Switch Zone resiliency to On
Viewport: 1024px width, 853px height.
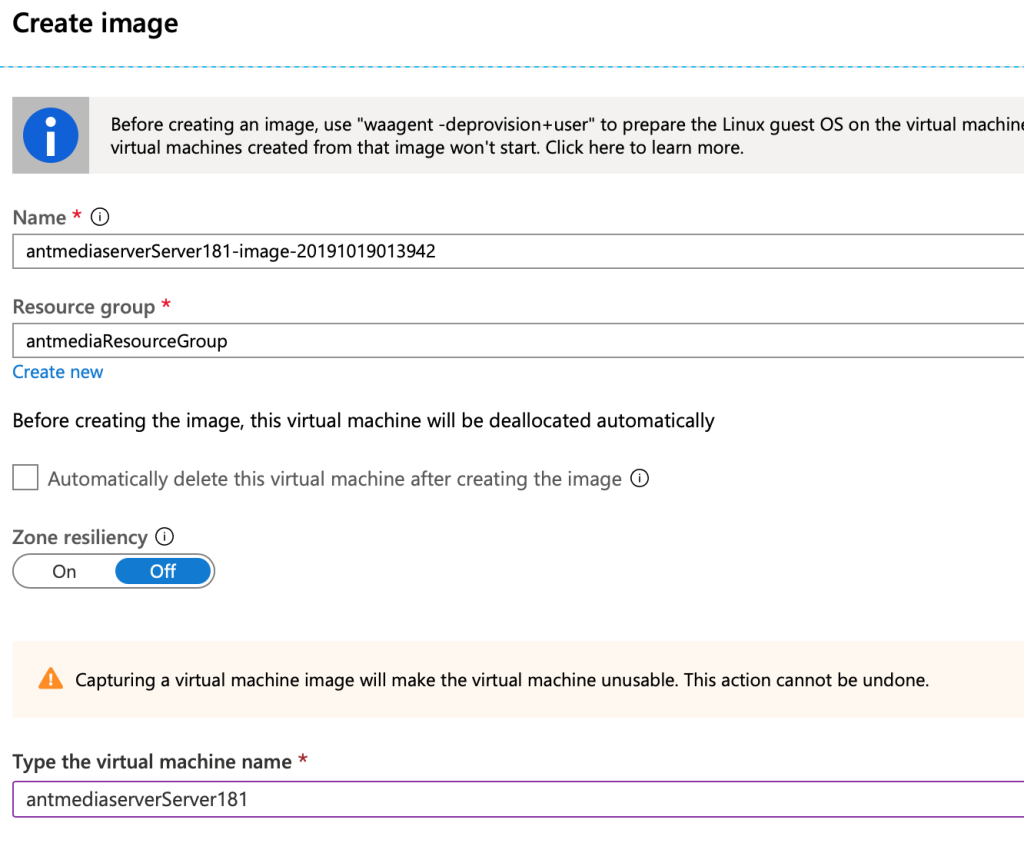click(64, 571)
